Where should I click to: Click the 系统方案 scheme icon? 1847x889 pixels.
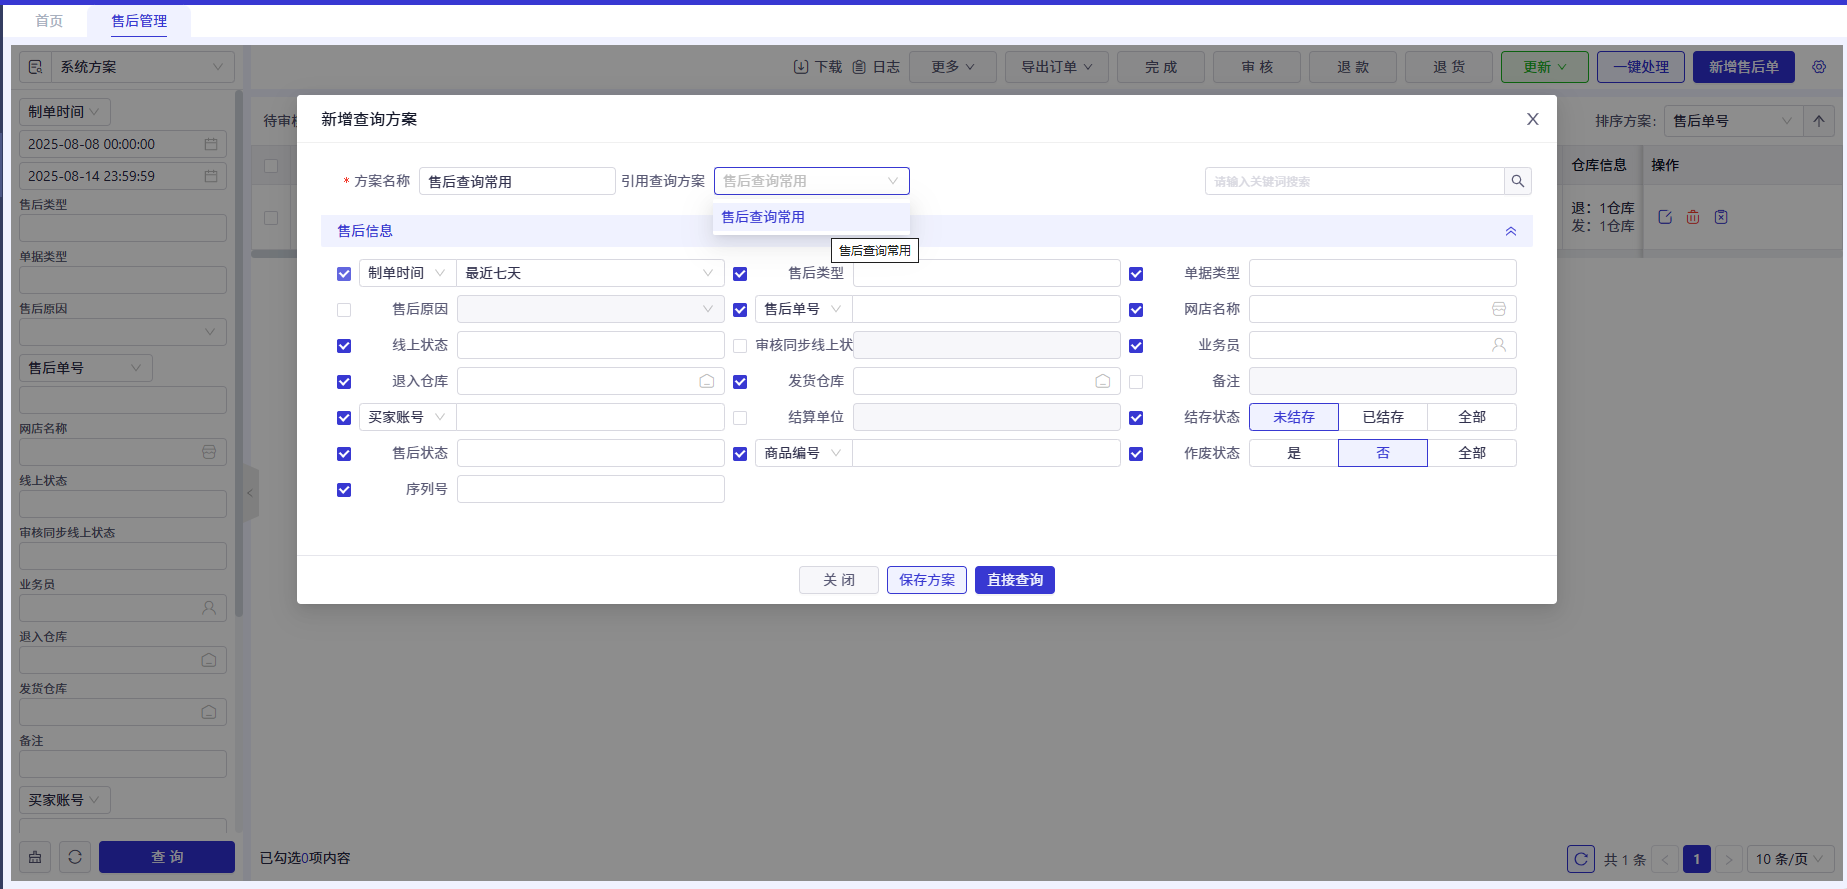(x=36, y=67)
